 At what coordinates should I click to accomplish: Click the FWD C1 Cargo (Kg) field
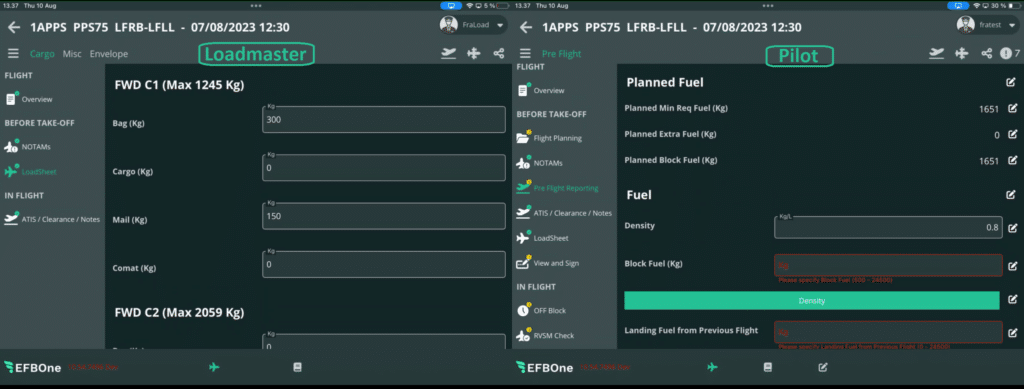pos(383,168)
